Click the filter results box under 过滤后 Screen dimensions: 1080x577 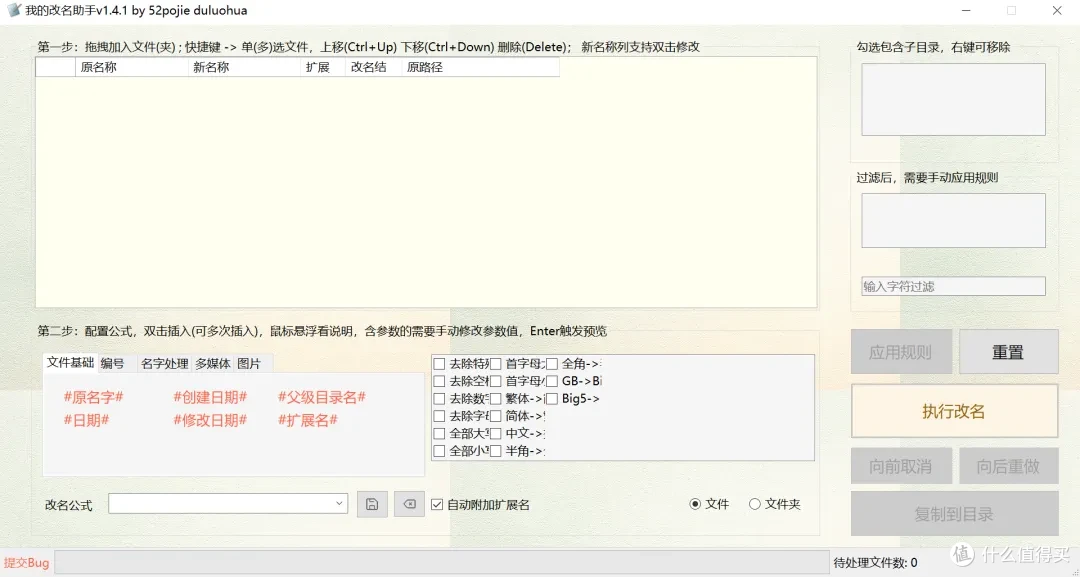pos(953,220)
